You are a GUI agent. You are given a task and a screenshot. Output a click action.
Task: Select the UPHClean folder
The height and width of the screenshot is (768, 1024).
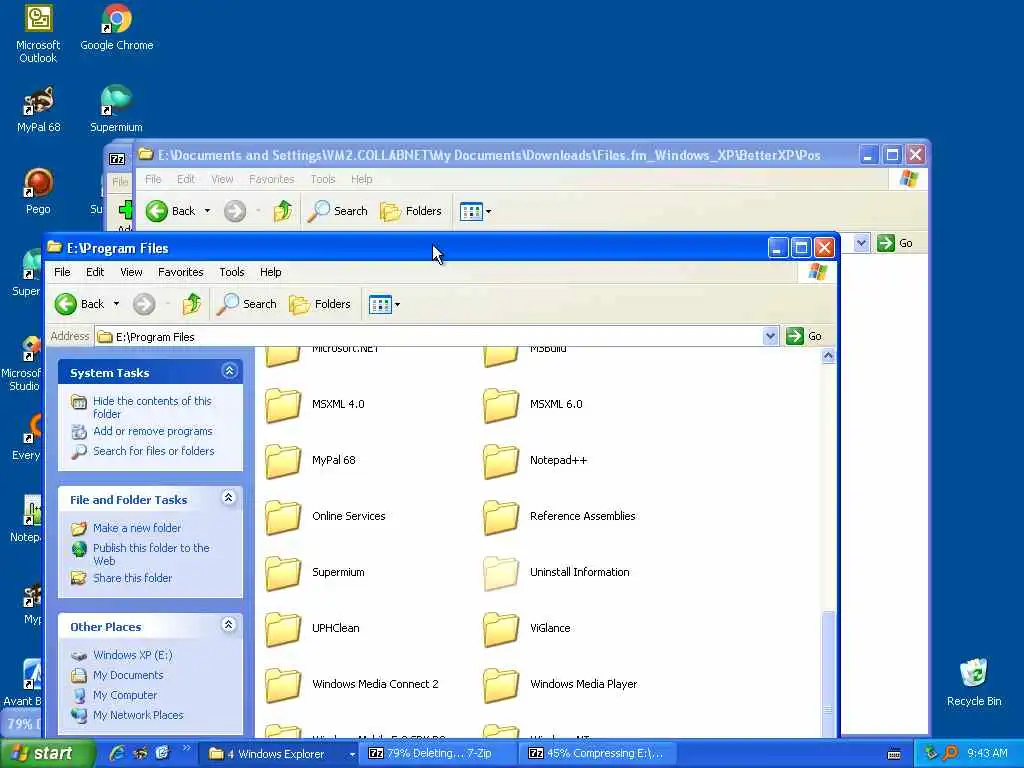(312, 629)
